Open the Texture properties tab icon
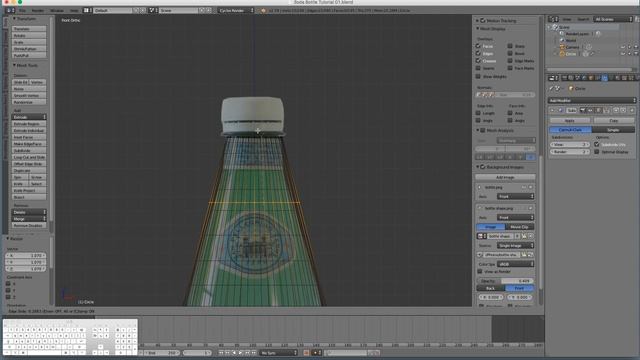Image resolution: width=640 pixels, height=360 pixels. (624, 78)
